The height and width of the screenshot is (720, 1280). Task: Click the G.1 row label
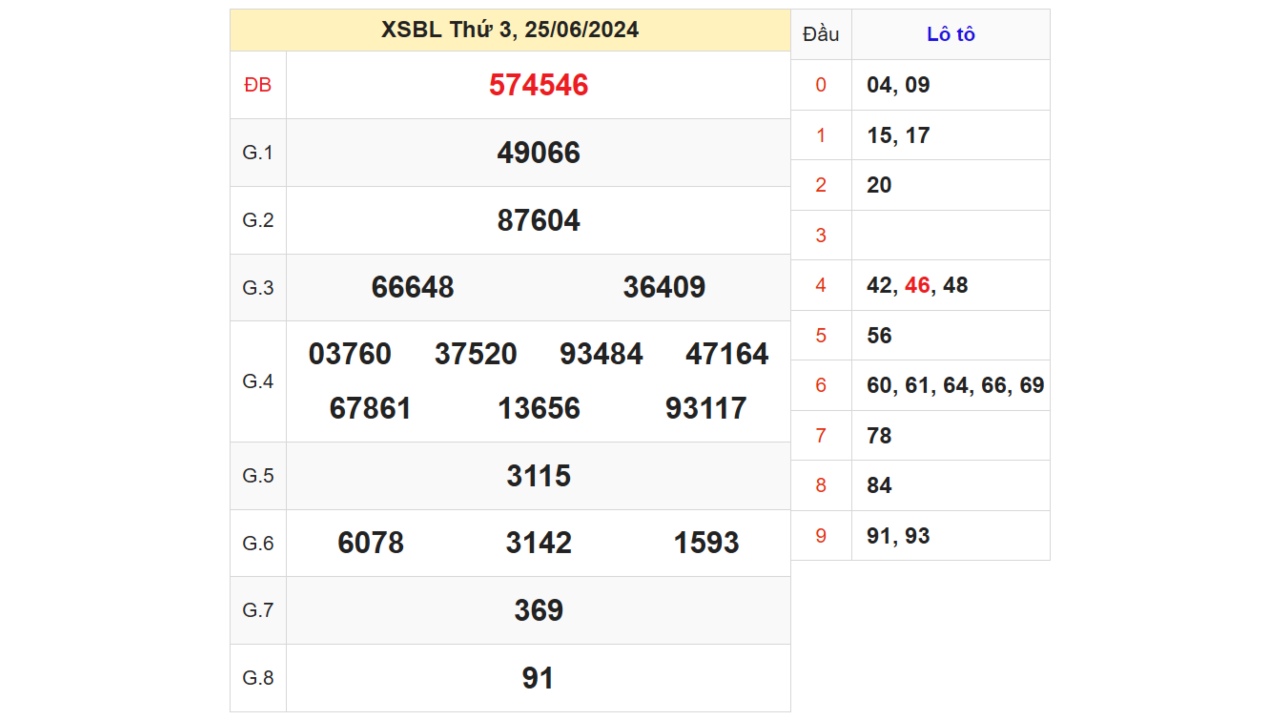[x=258, y=152]
